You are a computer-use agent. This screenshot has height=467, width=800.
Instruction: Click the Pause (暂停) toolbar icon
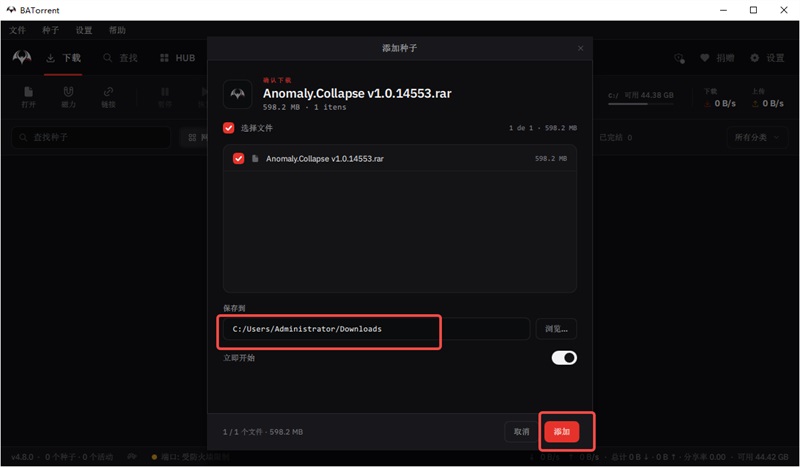pyautogui.click(x=165, y=92)
